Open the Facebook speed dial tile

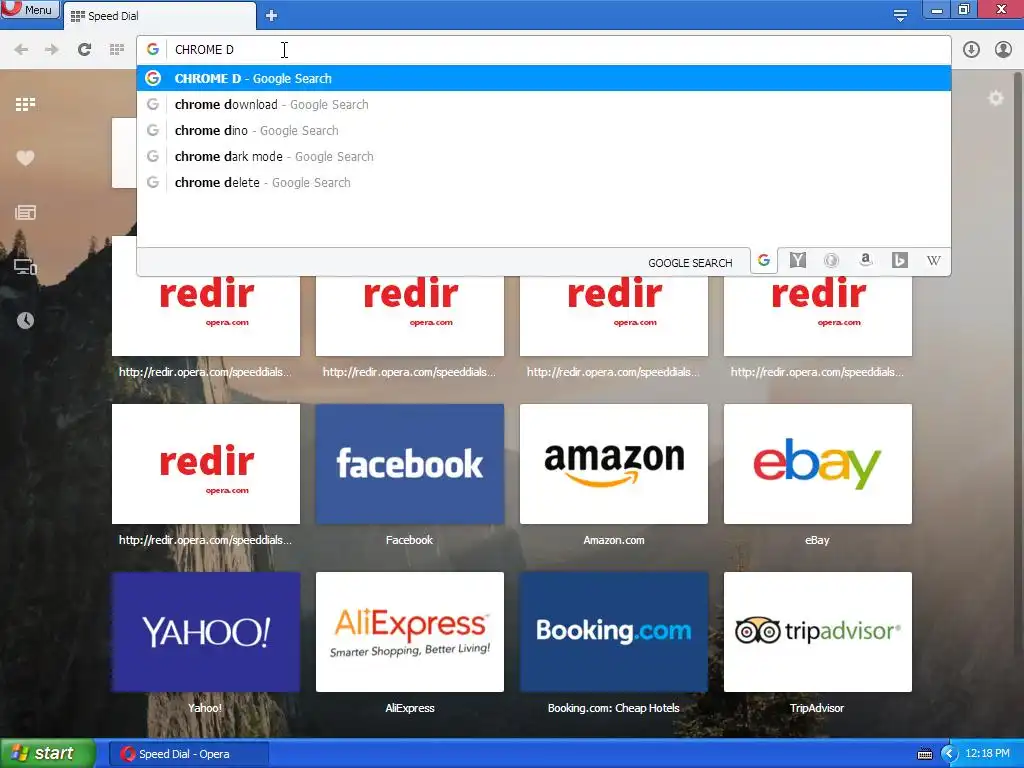(409, 464)
